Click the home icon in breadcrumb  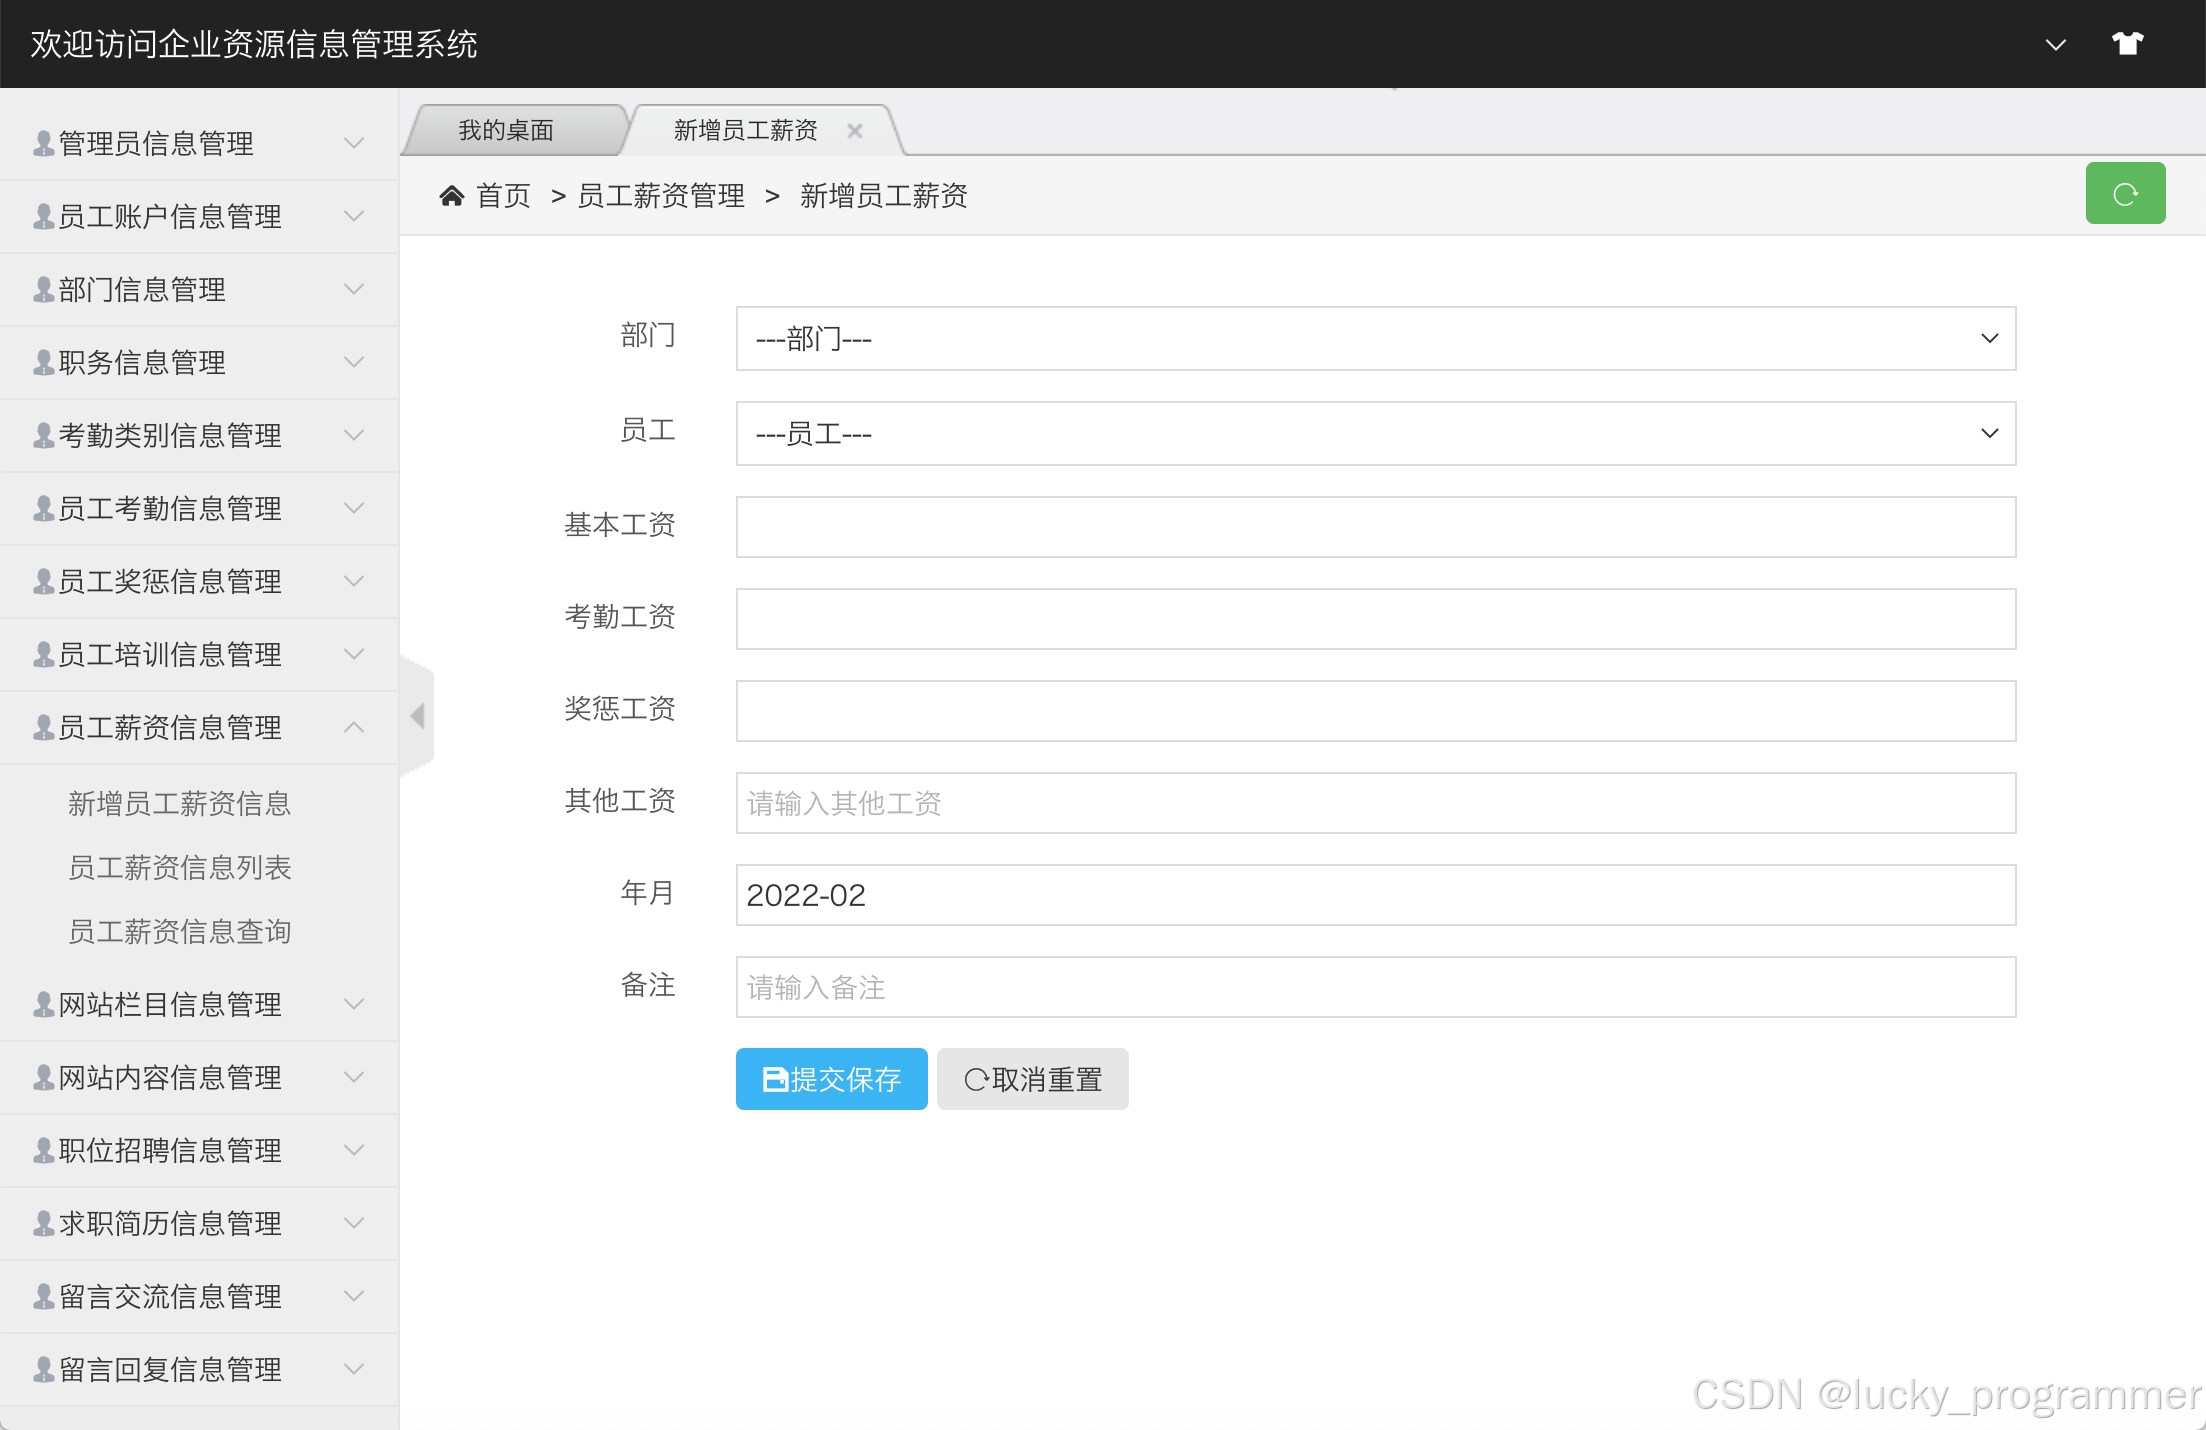pos(452,196)
